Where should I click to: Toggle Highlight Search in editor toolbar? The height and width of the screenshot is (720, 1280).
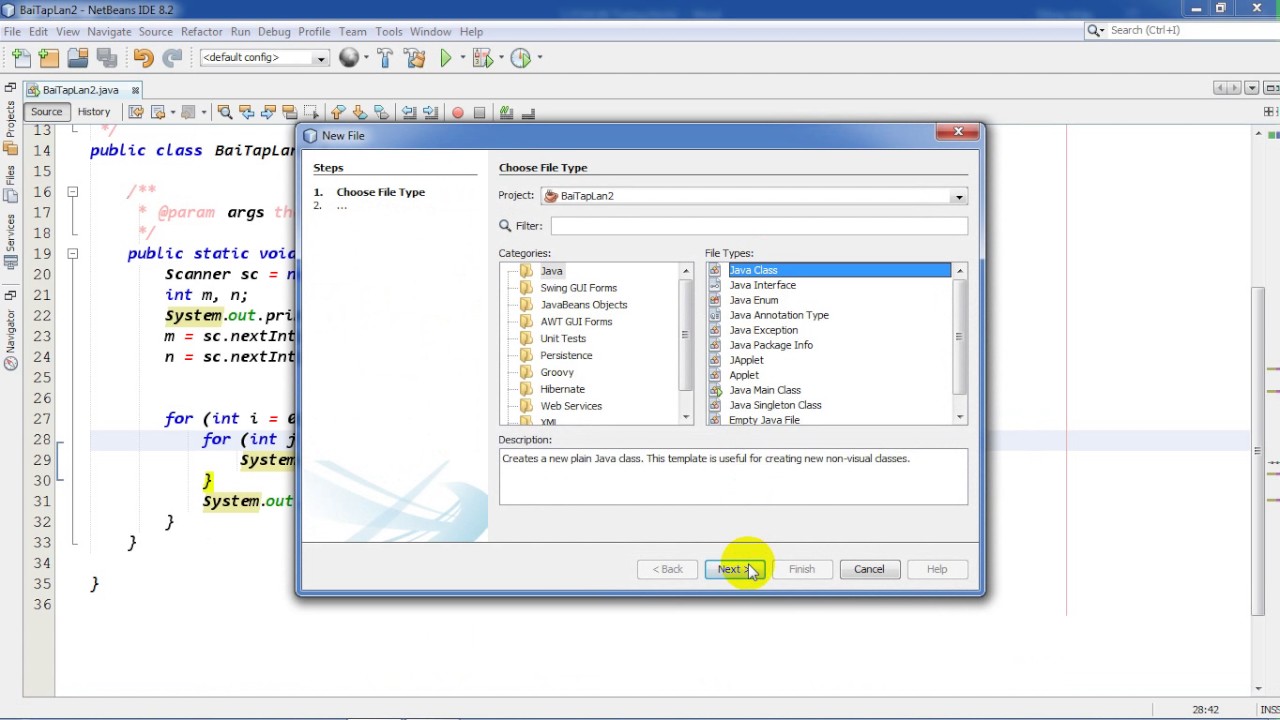pos(290,112)
